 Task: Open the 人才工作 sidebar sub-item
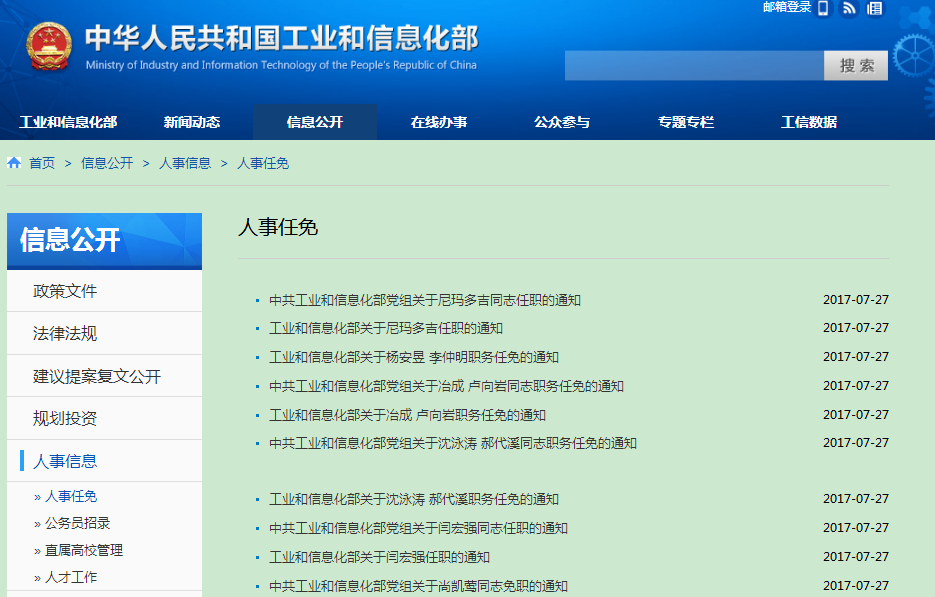point(71,577)
